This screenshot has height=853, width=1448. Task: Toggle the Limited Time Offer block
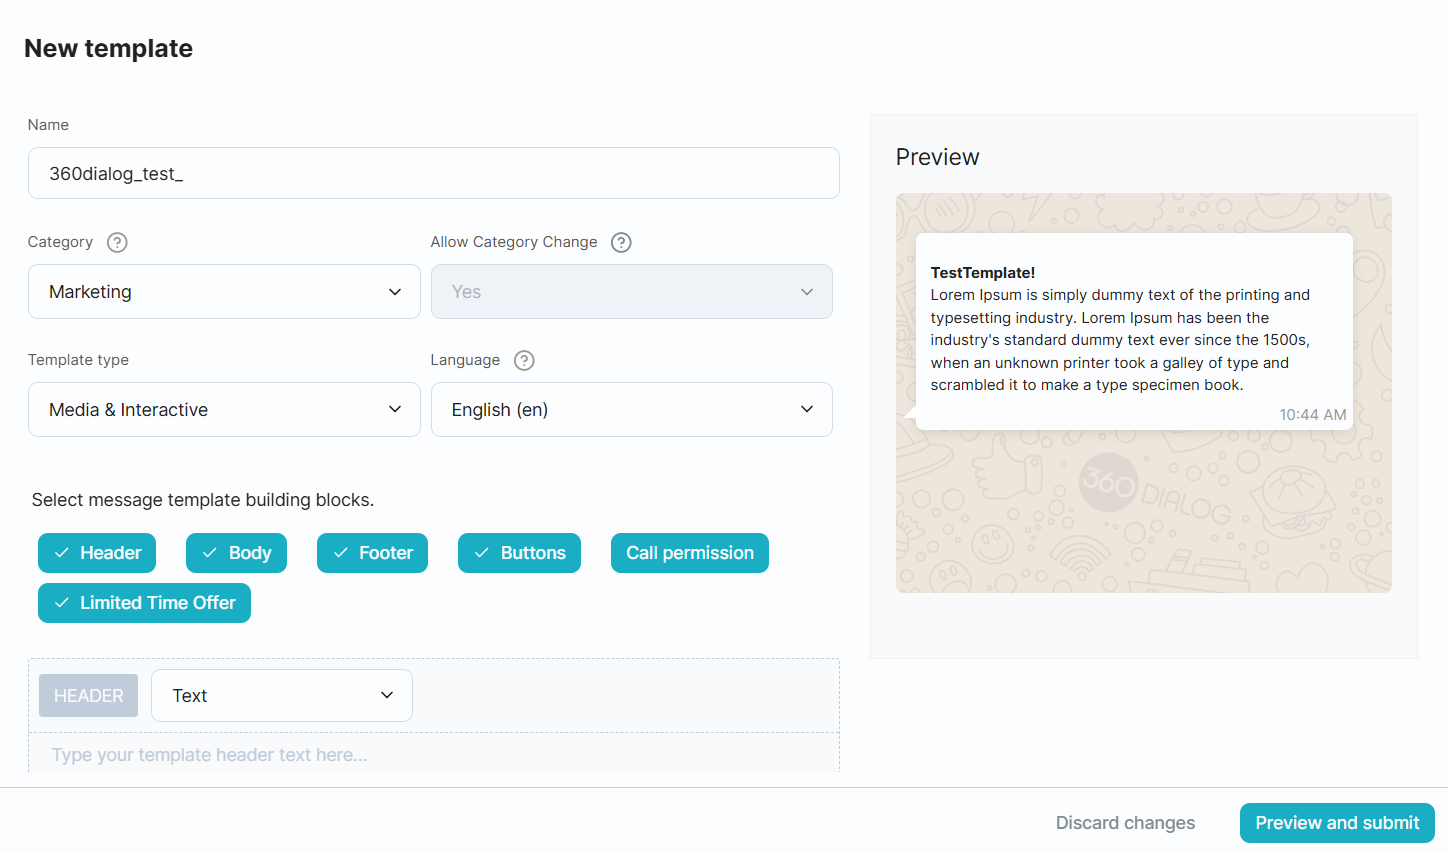click(144, 603)
